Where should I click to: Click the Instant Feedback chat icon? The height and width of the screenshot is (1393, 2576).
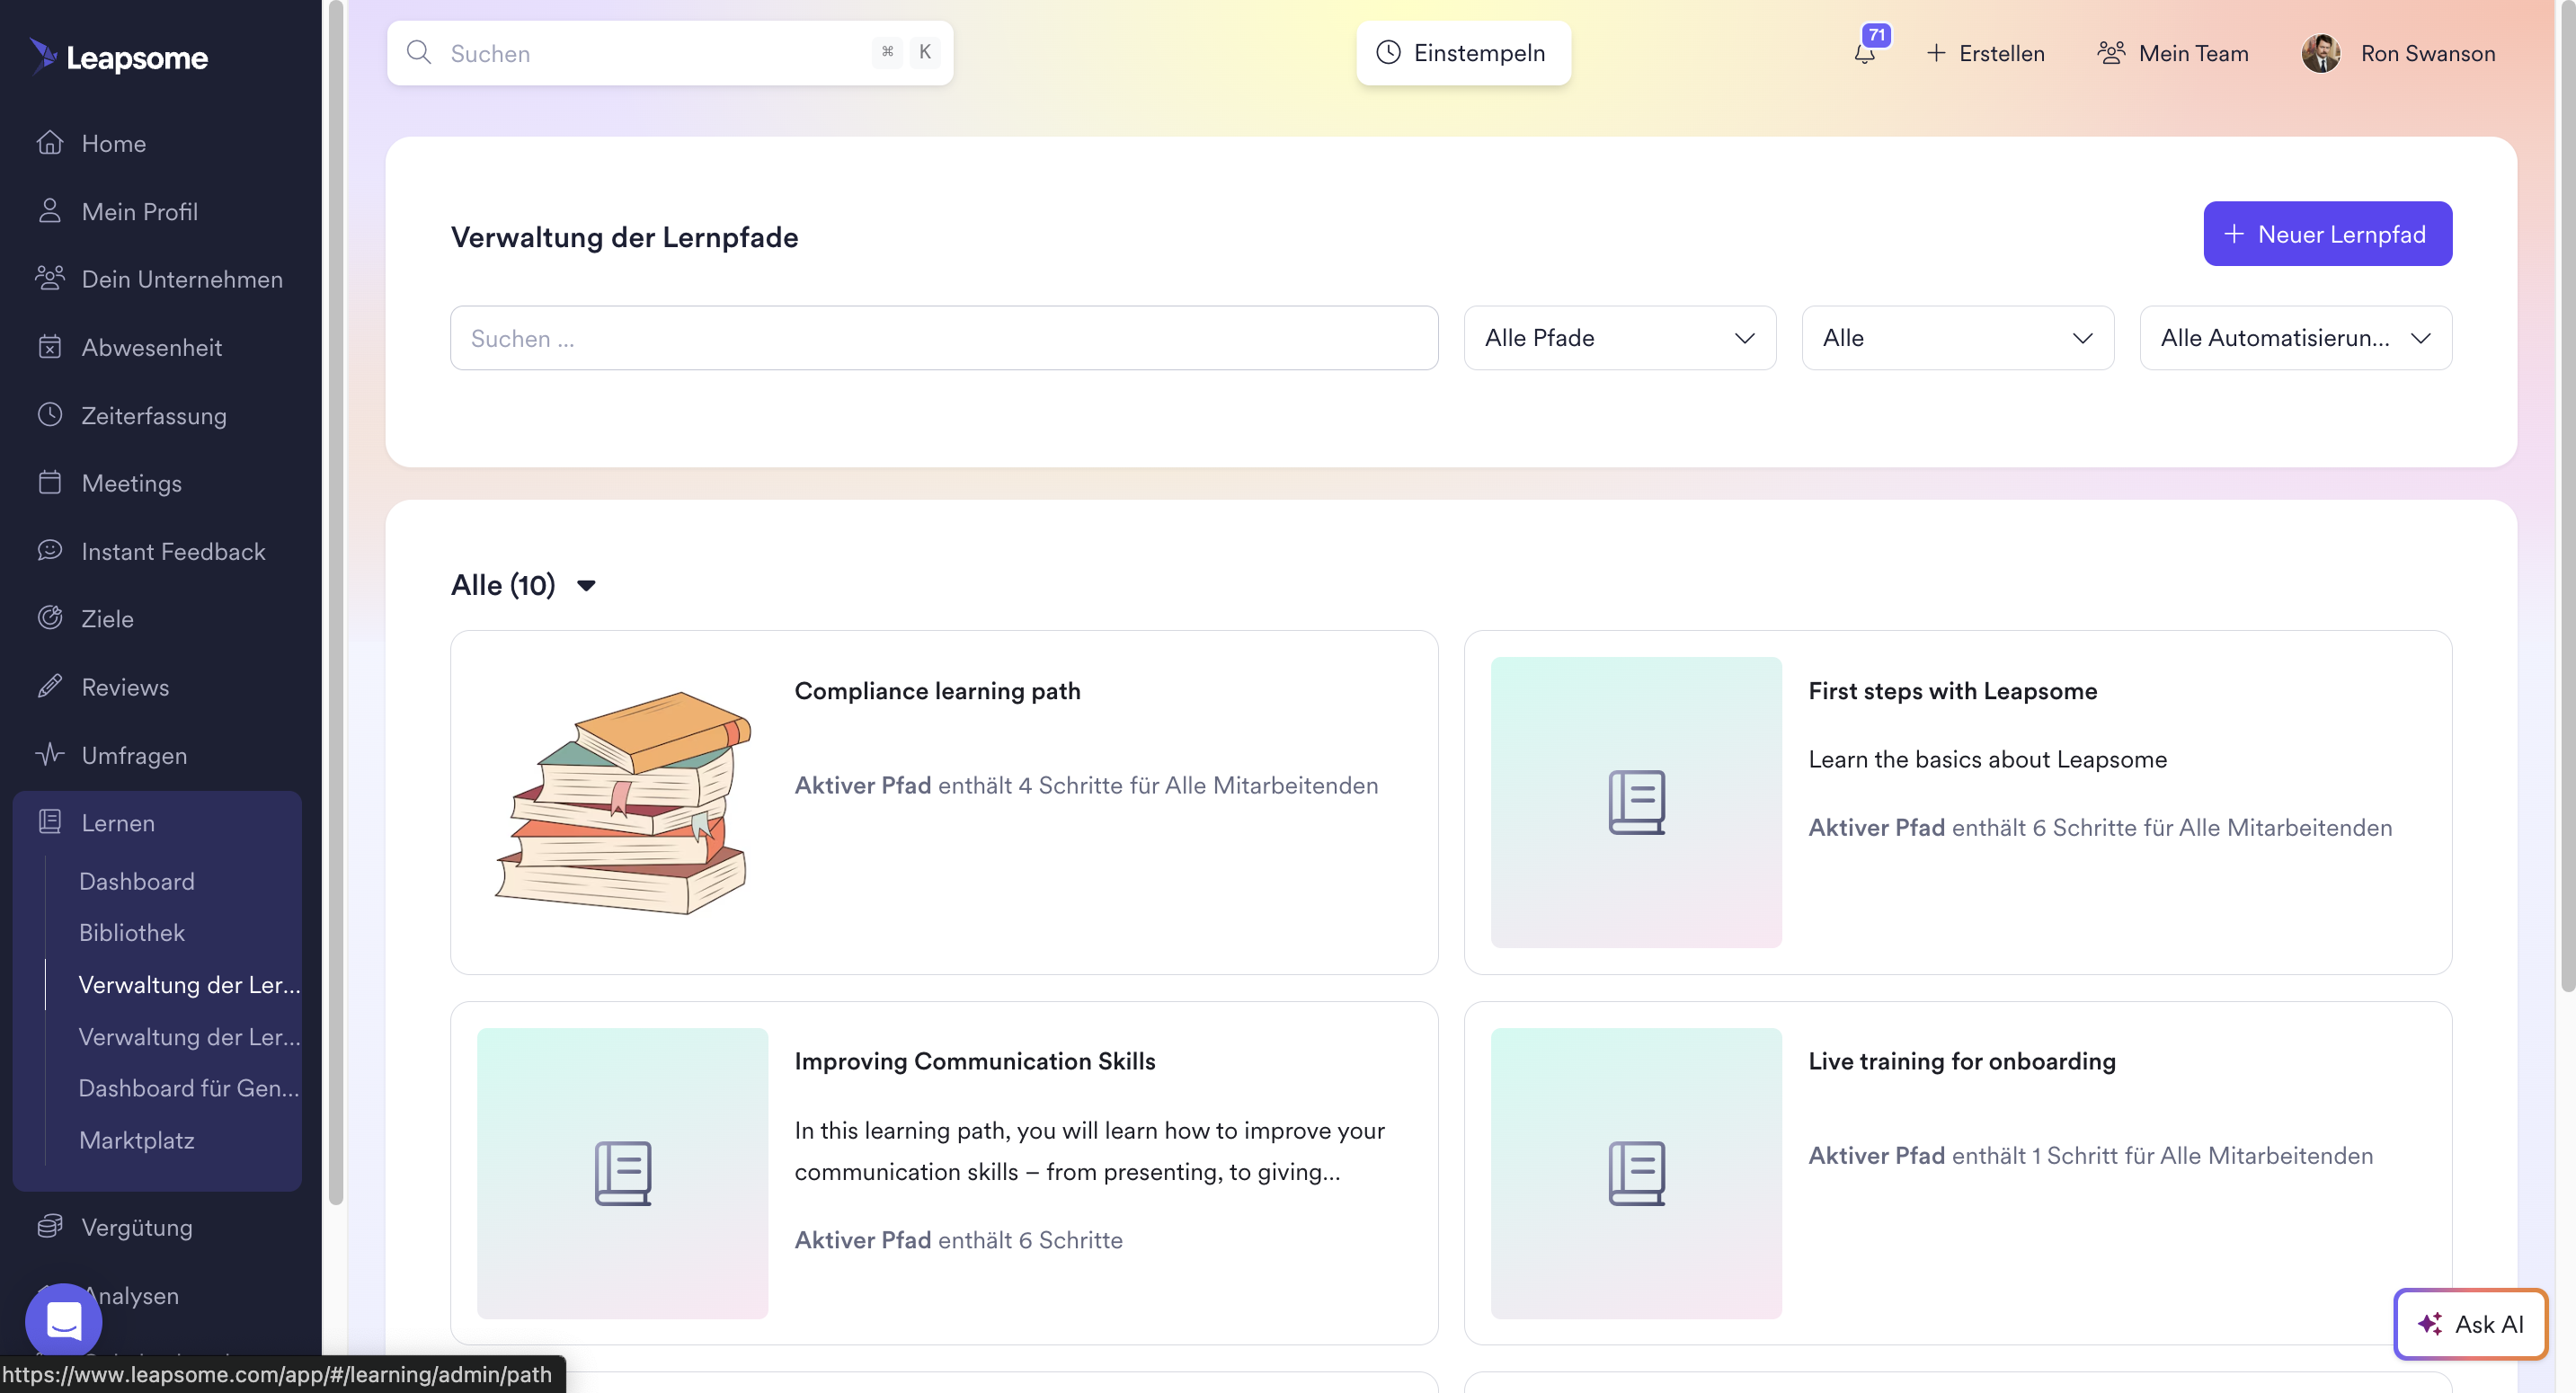(x=50, y=550)
